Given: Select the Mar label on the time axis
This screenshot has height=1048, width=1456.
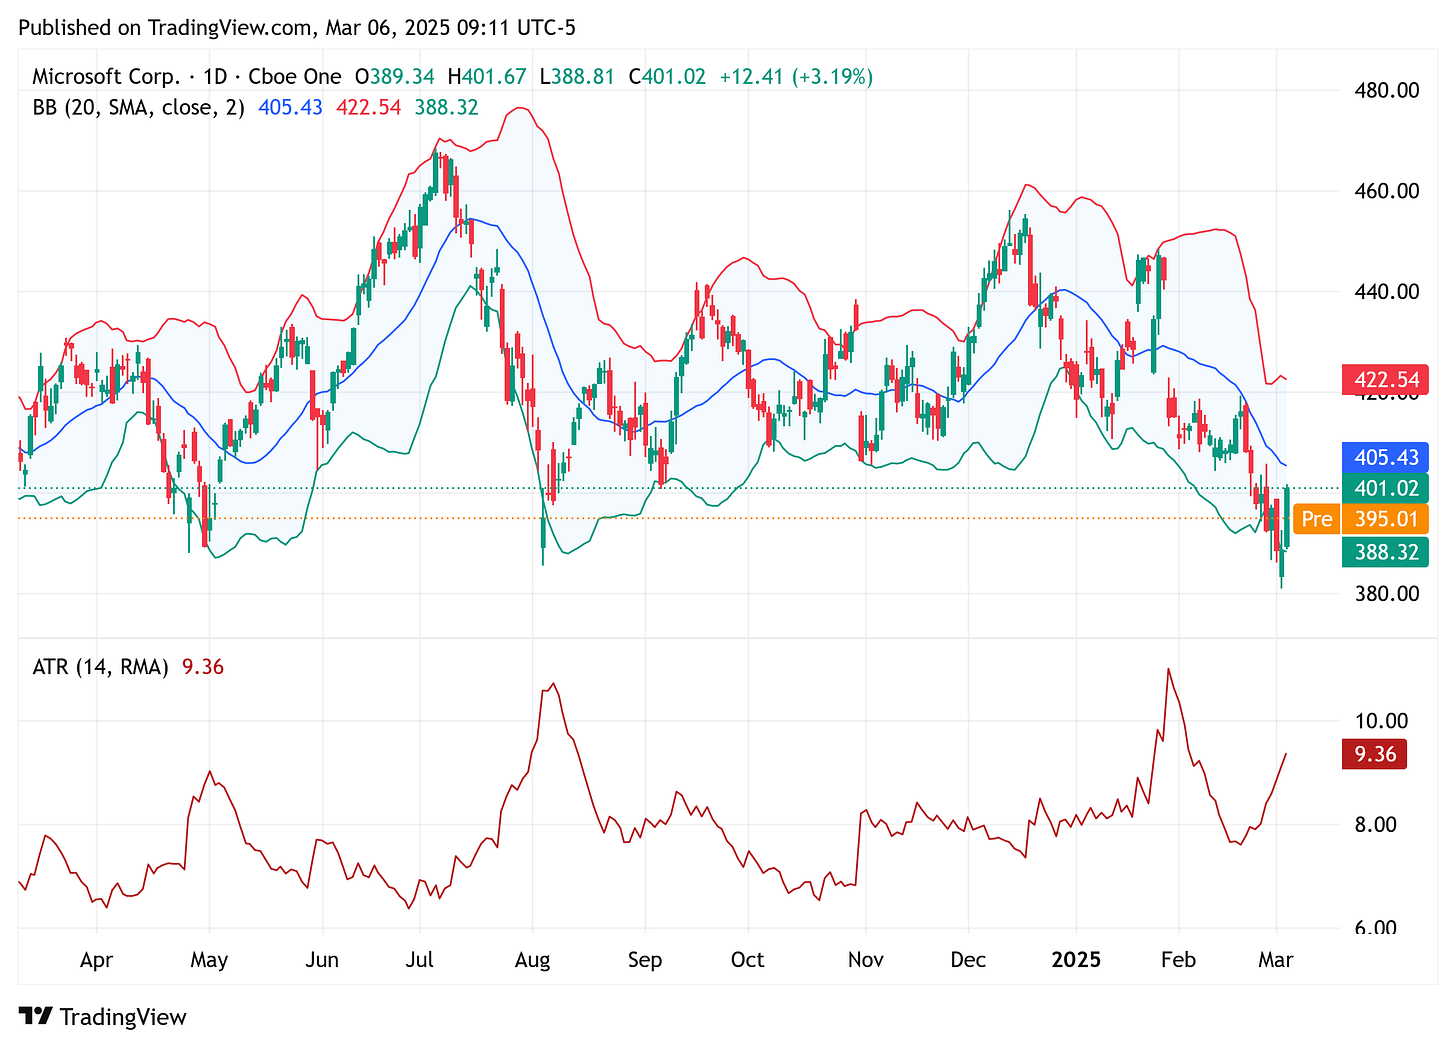Looking at the screenshot, I should [x=1277, y=960].
